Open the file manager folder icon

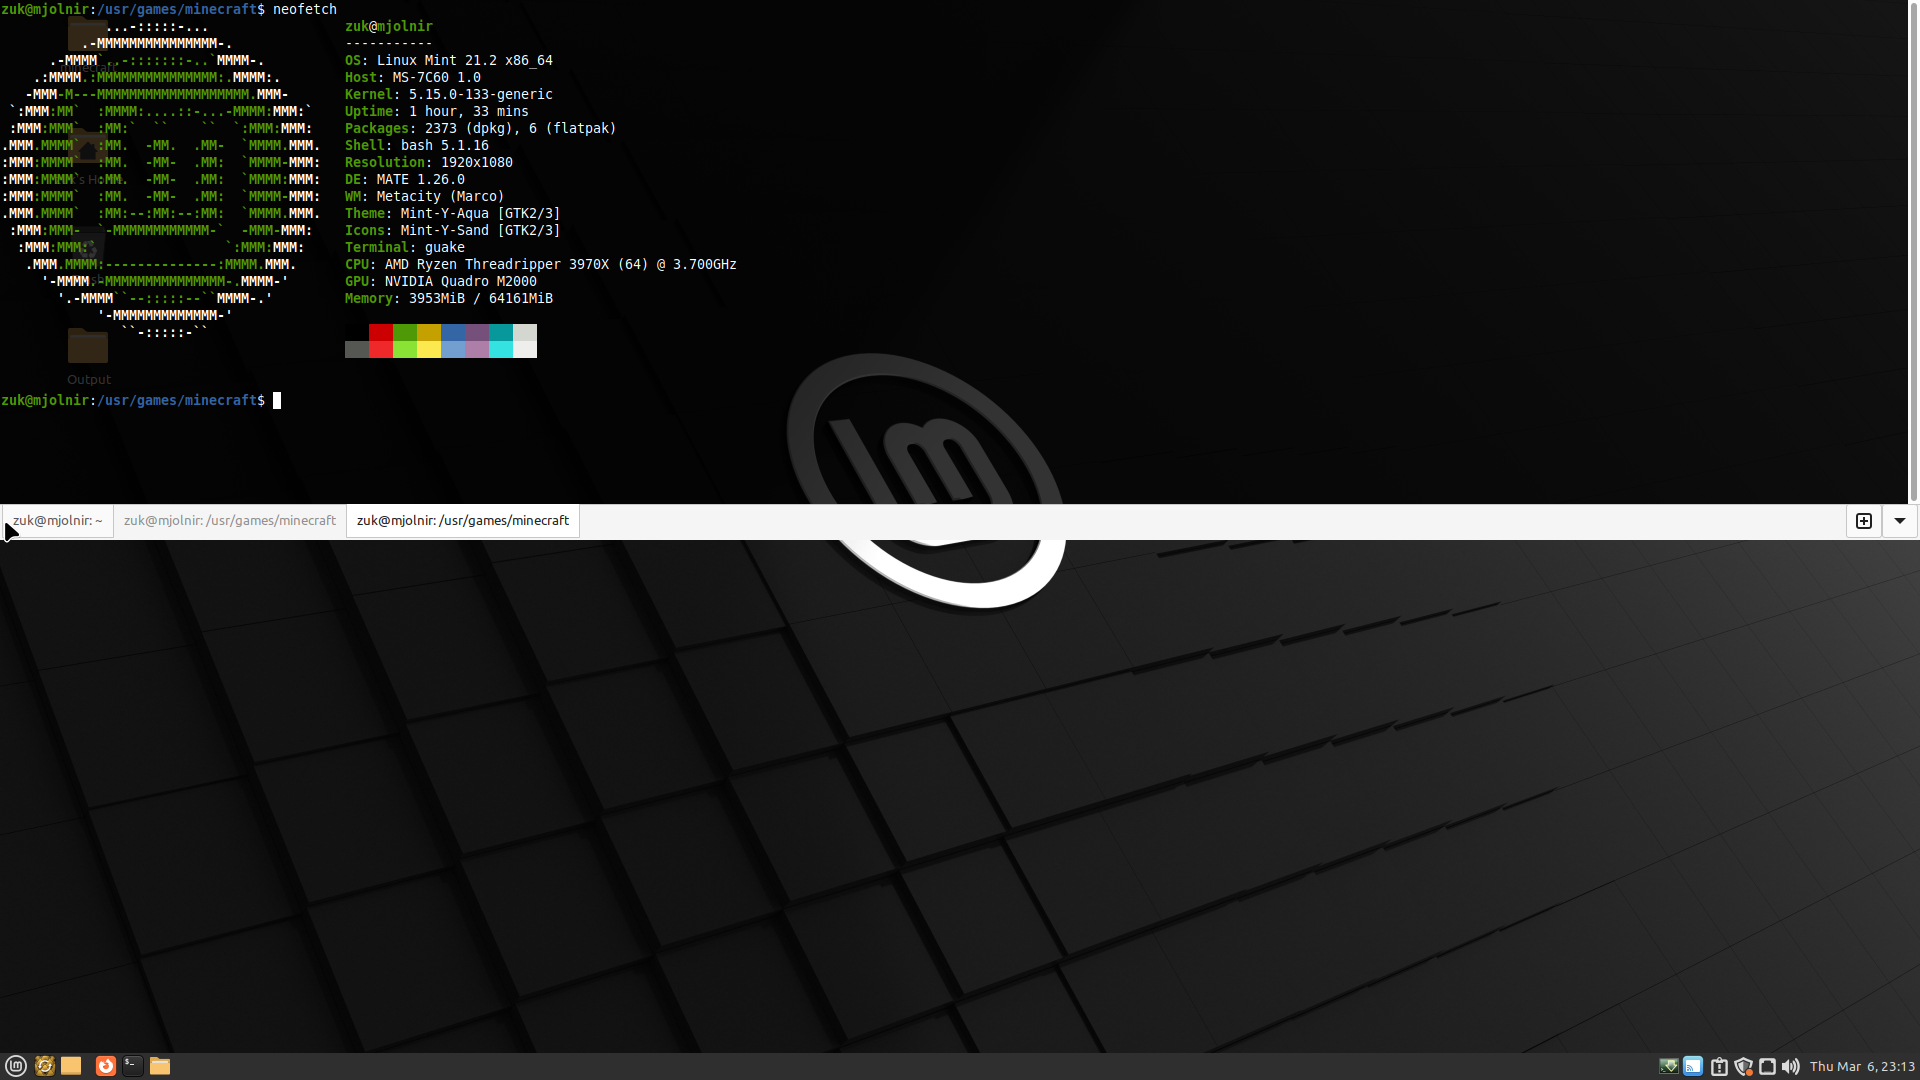[x=160, y=1066]
